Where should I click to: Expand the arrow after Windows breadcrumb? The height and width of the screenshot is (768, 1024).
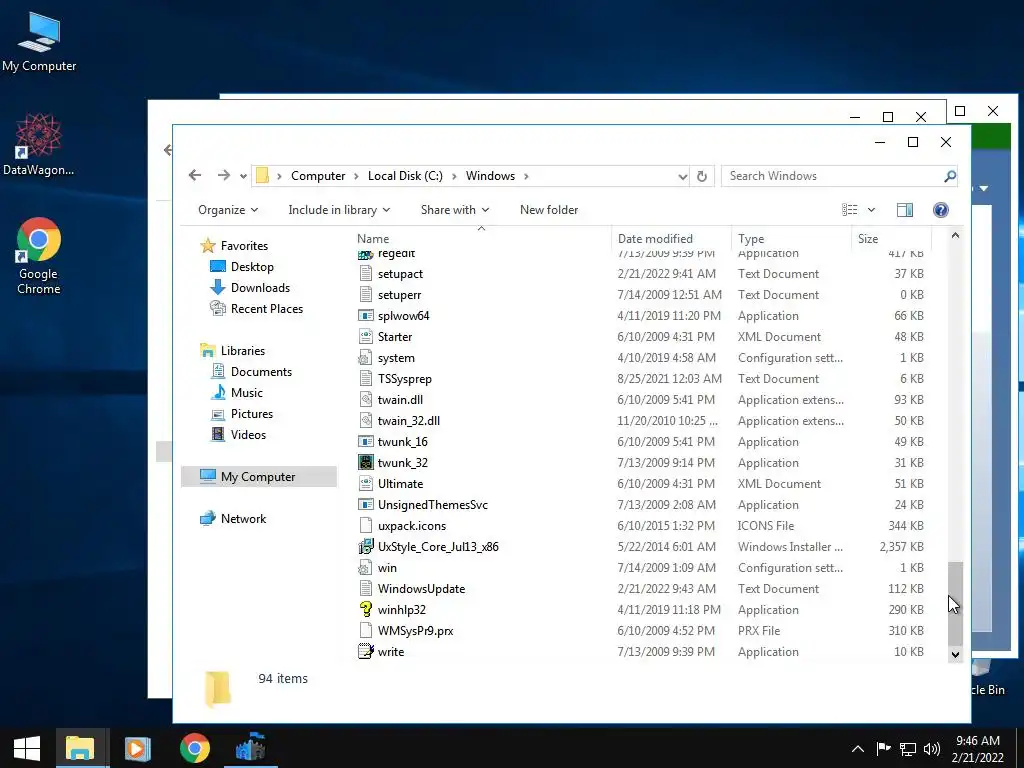[526, 176]
